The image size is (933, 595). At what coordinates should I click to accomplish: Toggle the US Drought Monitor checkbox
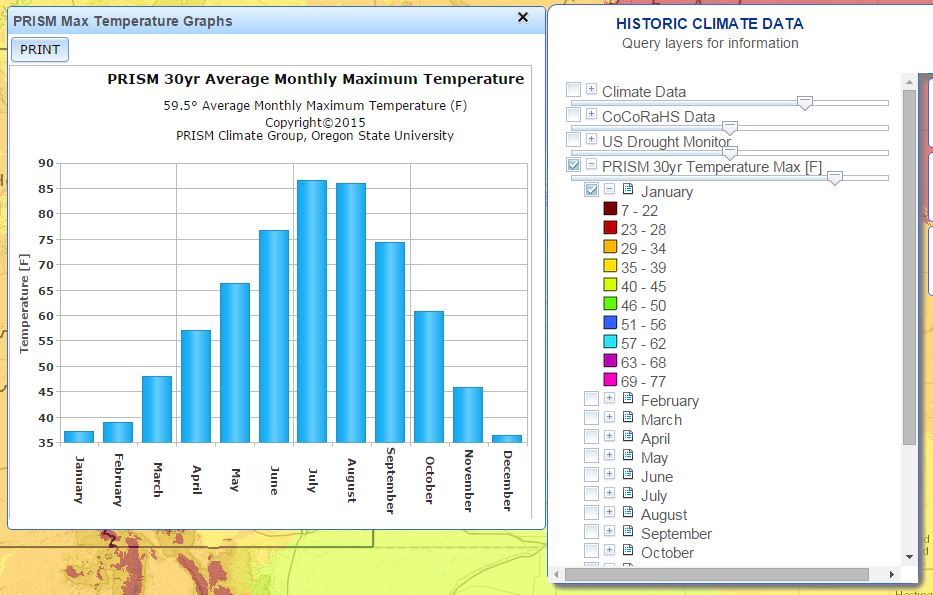[x=573, y=140]
